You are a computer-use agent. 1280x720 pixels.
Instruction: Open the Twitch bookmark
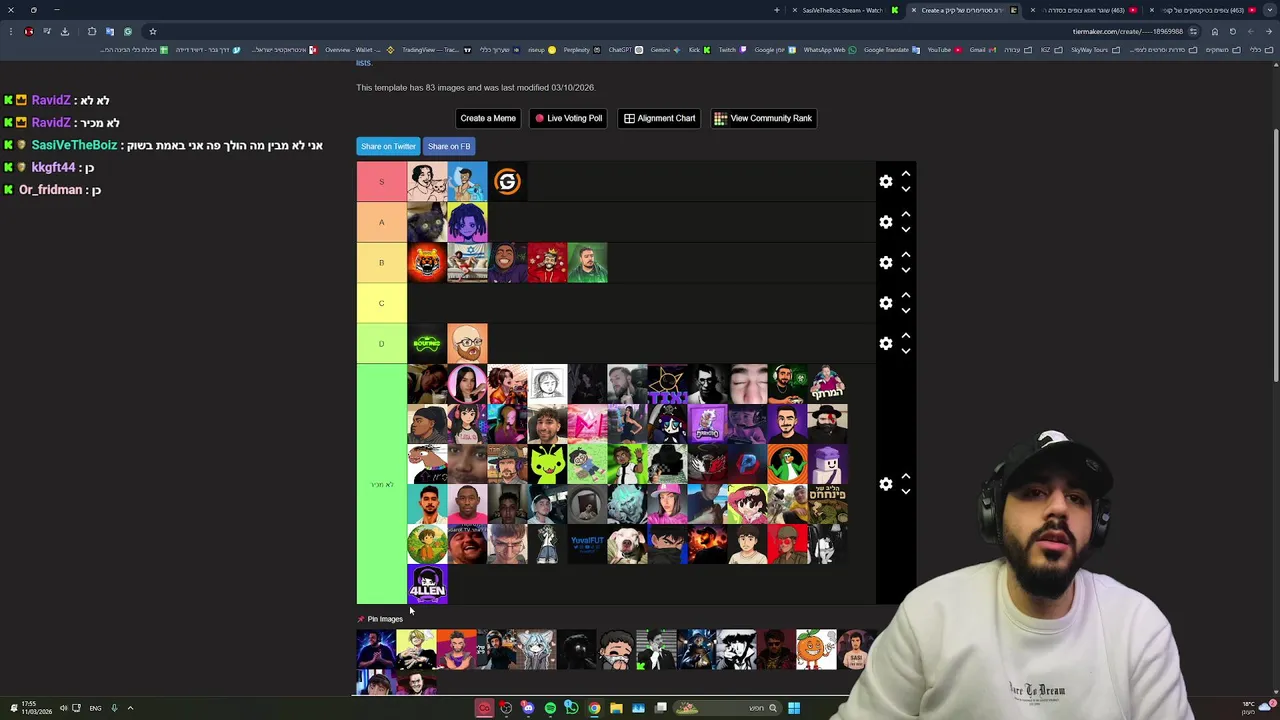tap(732, 50)
